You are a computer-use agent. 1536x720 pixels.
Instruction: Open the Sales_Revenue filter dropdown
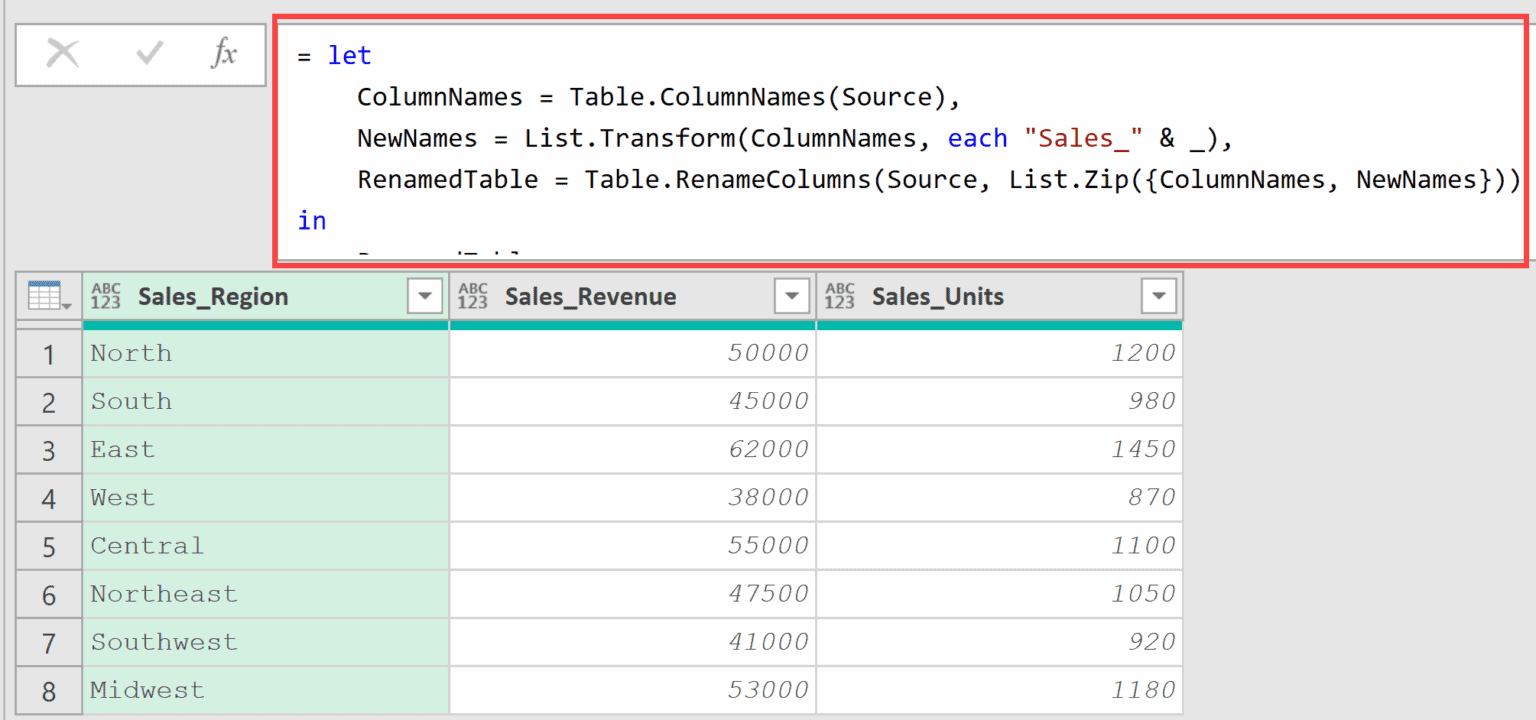click(792, 296)
